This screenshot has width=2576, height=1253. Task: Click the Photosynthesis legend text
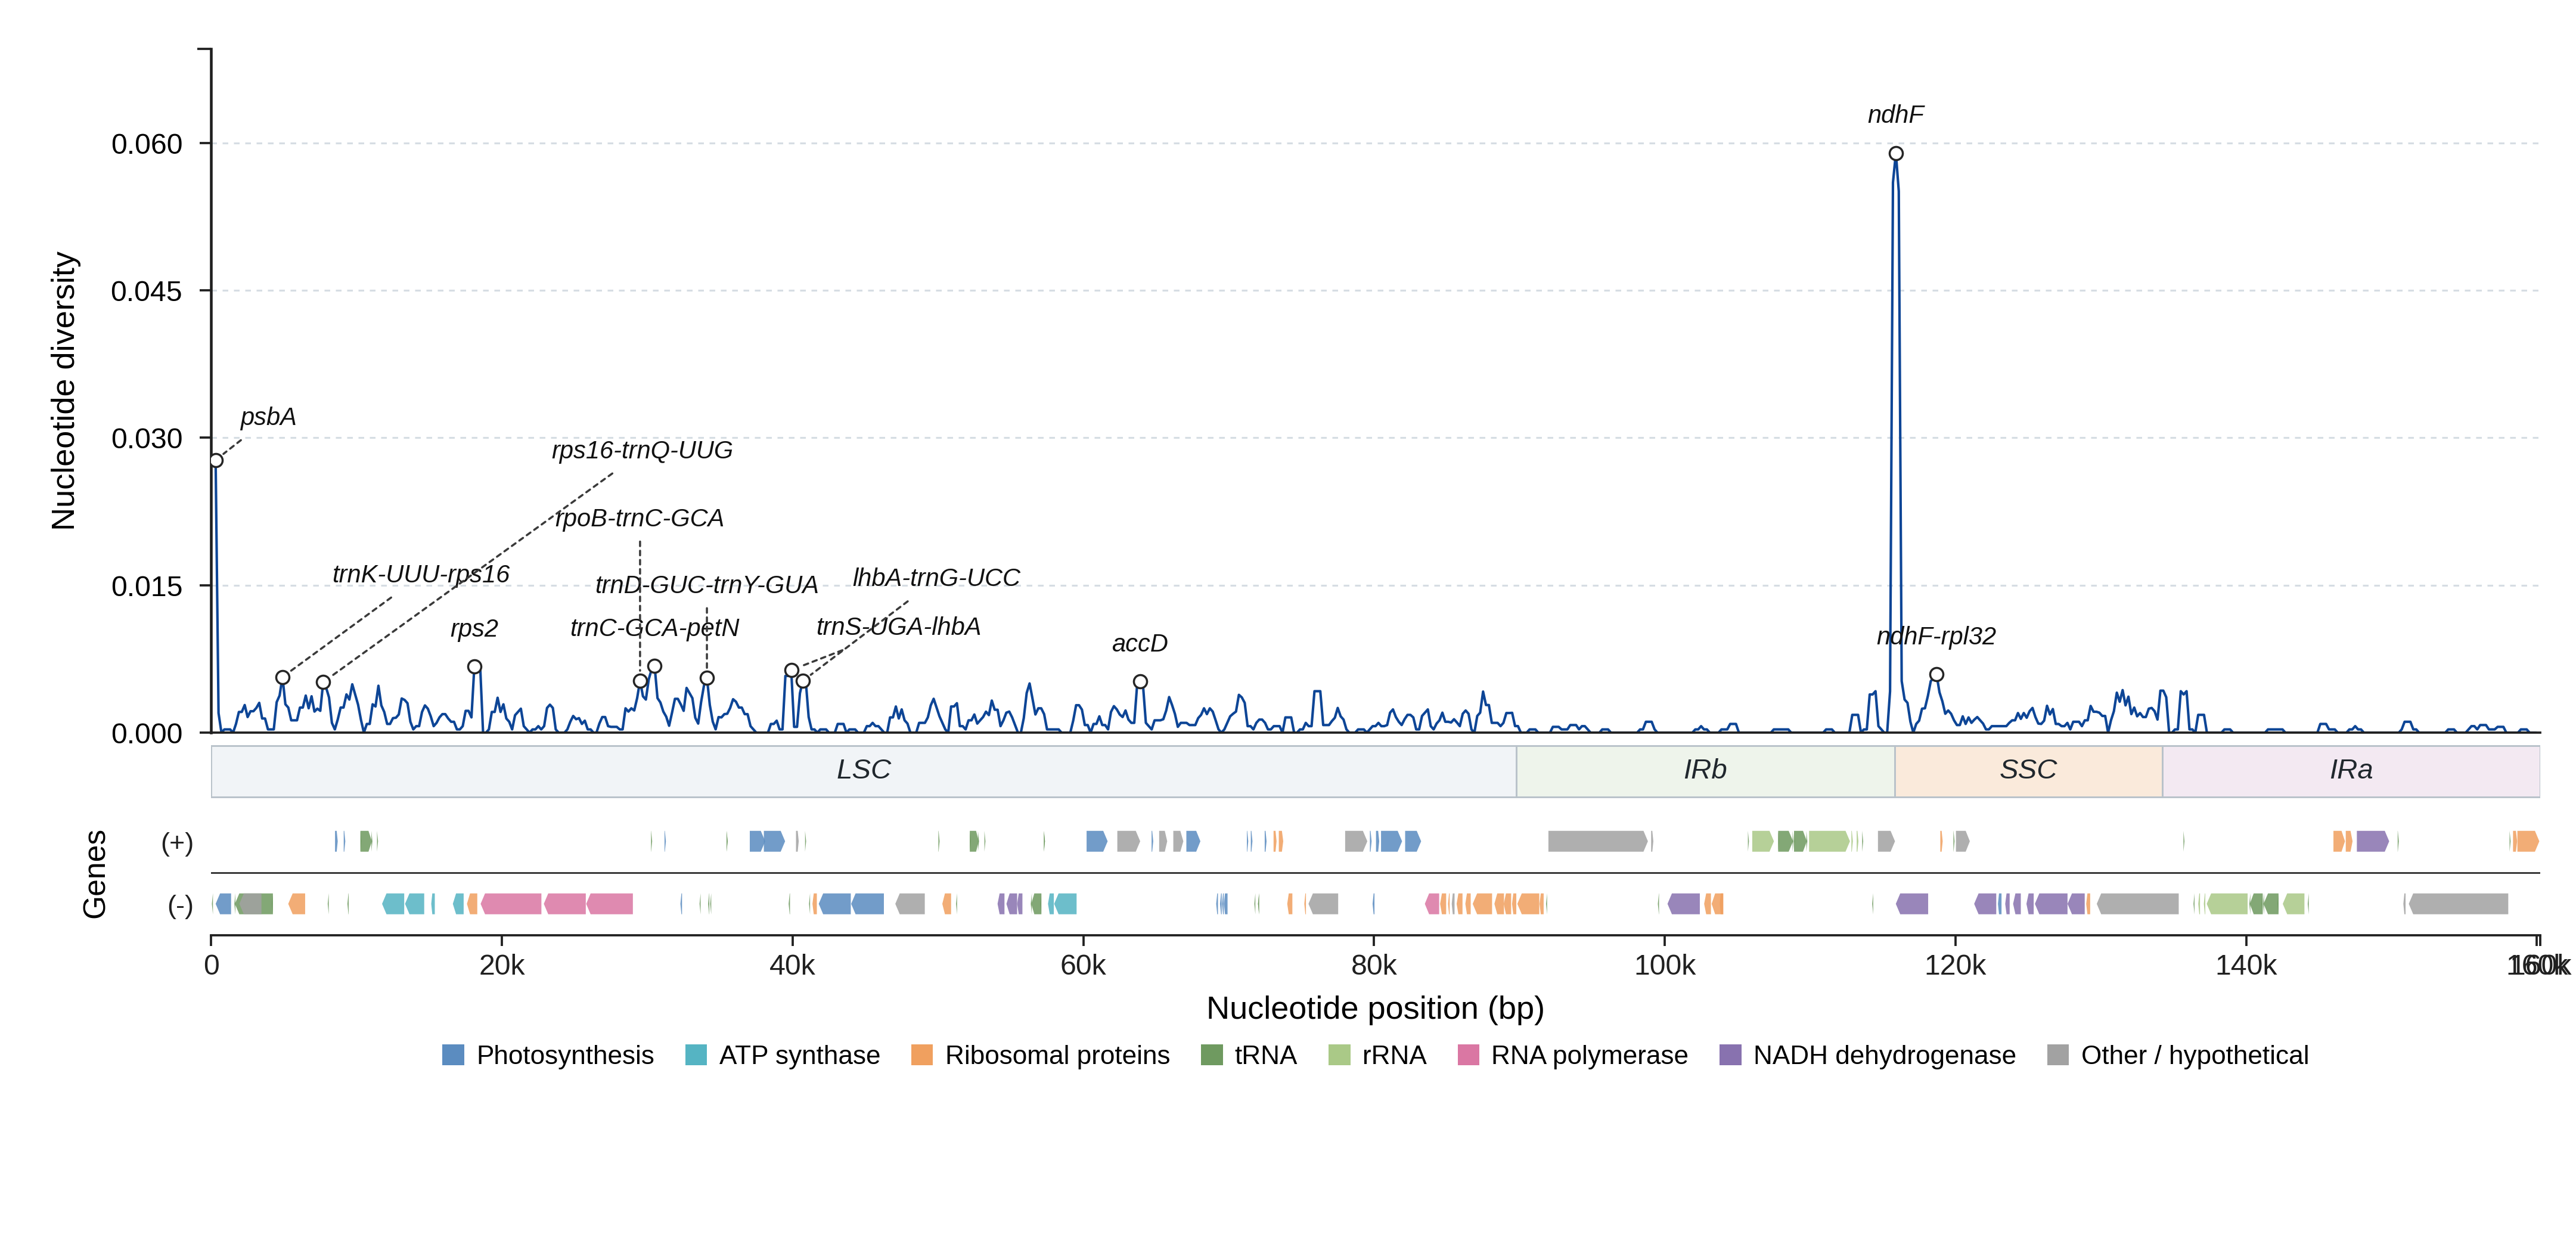[565, 1056]
